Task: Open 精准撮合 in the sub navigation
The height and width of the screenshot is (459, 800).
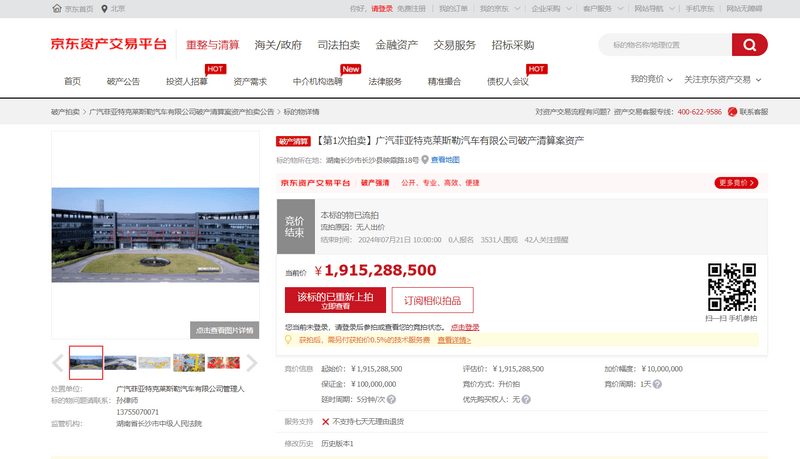Action: click(444, 81)
